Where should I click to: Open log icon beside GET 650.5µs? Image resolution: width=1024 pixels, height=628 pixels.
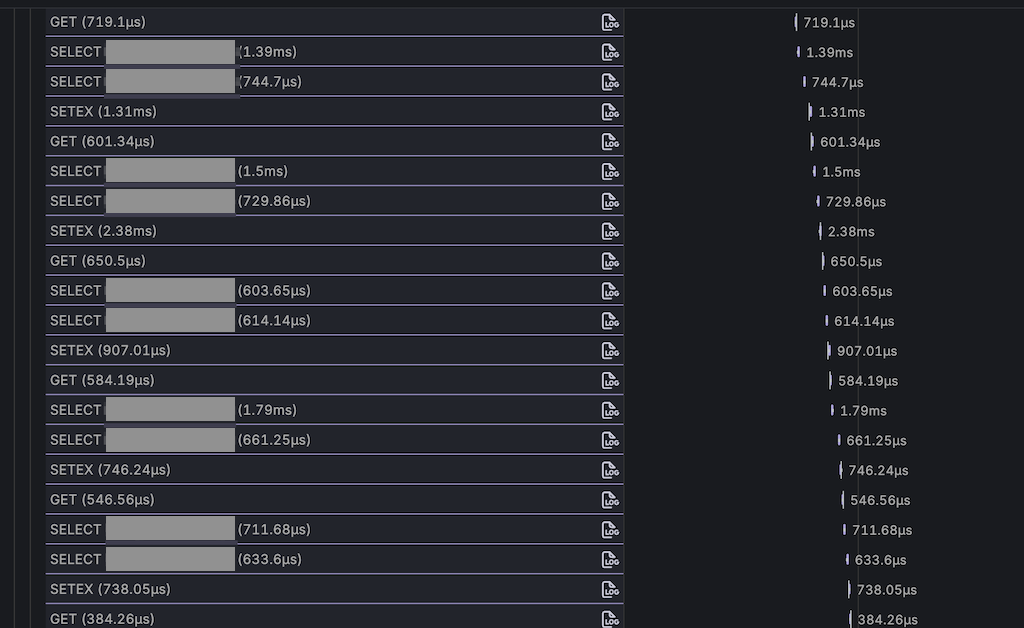coord(610,261)
